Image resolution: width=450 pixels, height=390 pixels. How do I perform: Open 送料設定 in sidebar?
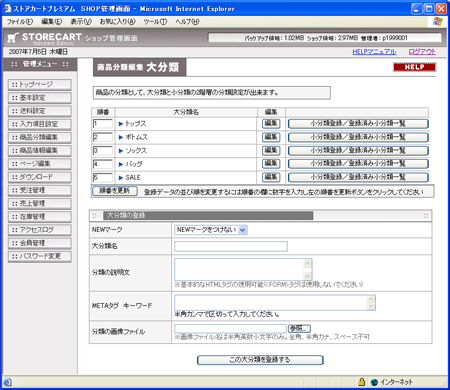tap(40, 111)
